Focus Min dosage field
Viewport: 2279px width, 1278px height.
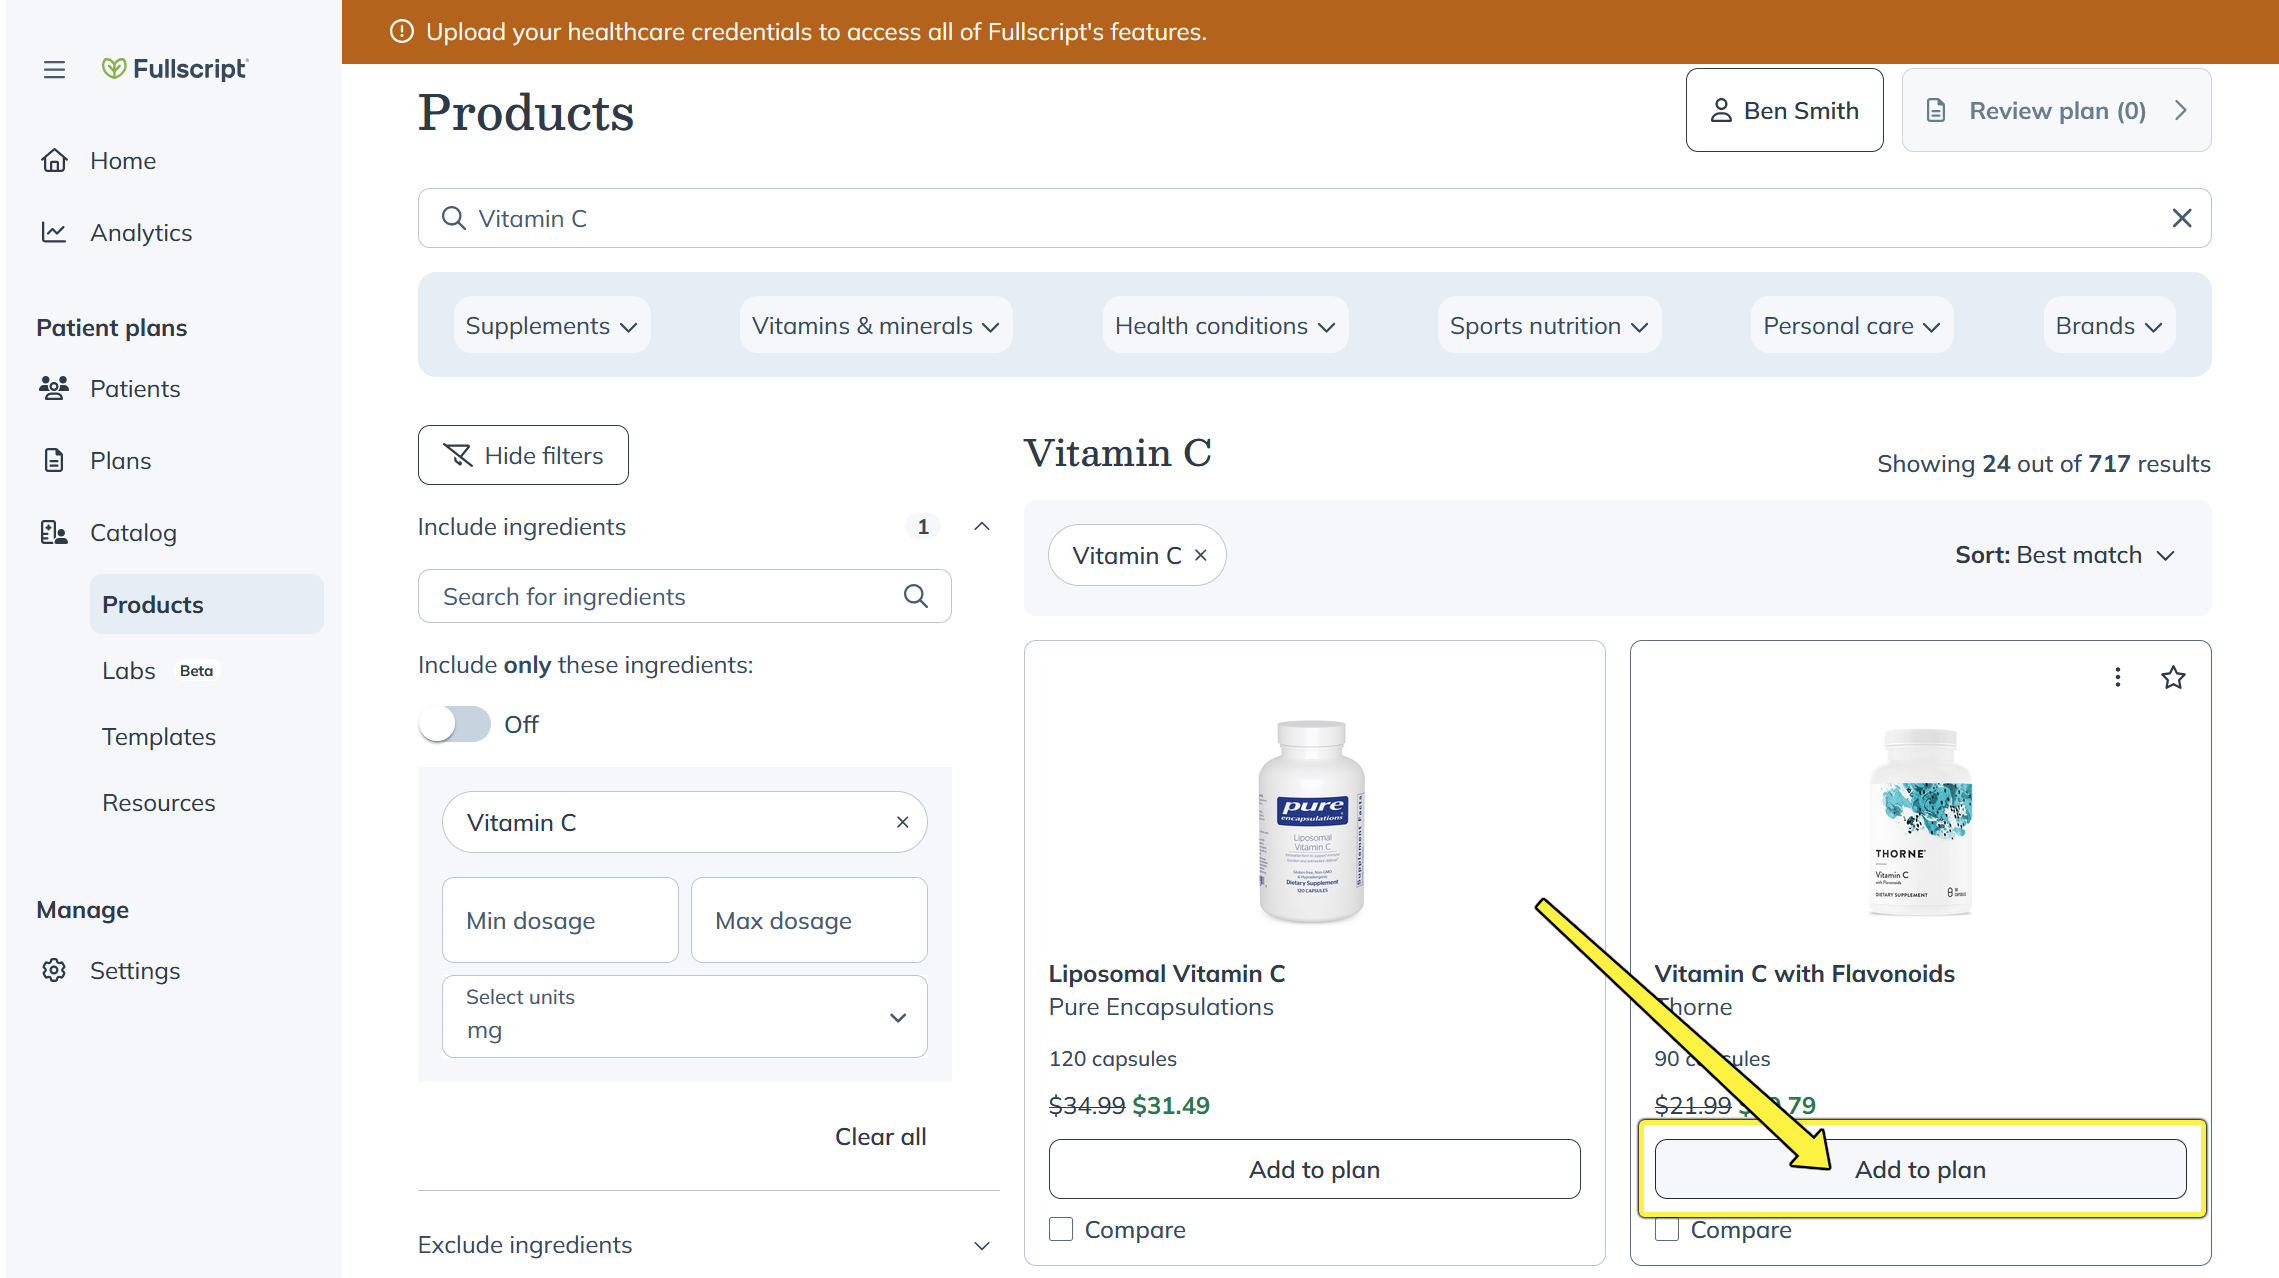(x=560, y=920)
